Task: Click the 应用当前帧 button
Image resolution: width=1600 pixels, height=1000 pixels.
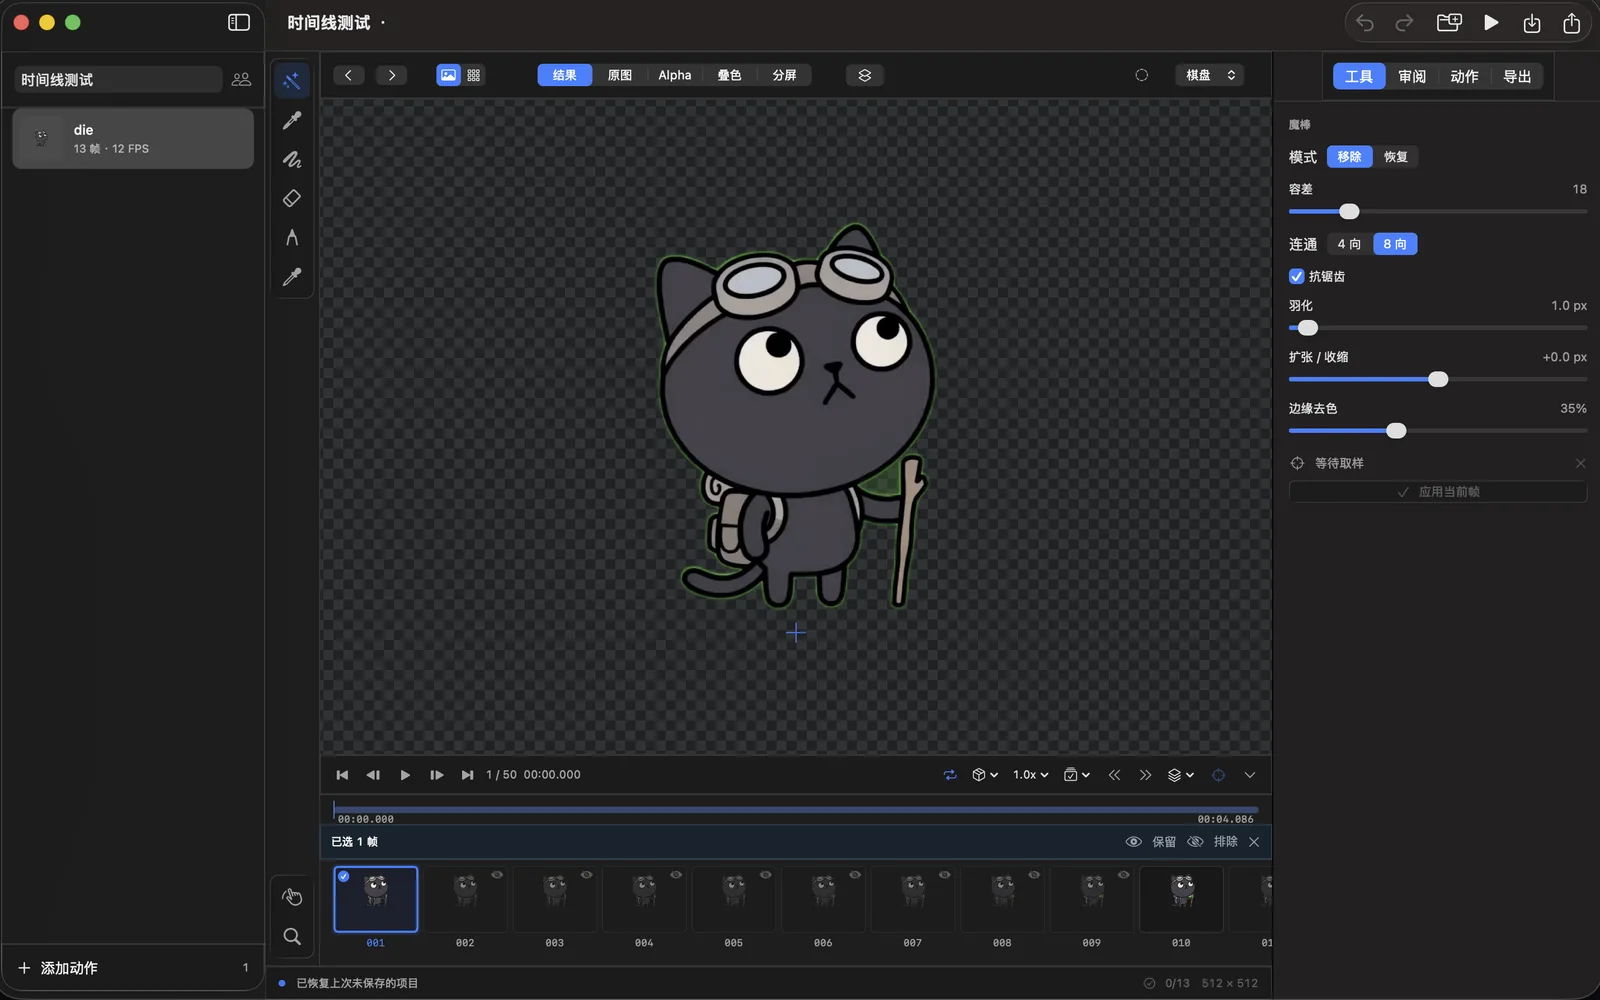Action: 1438,492
